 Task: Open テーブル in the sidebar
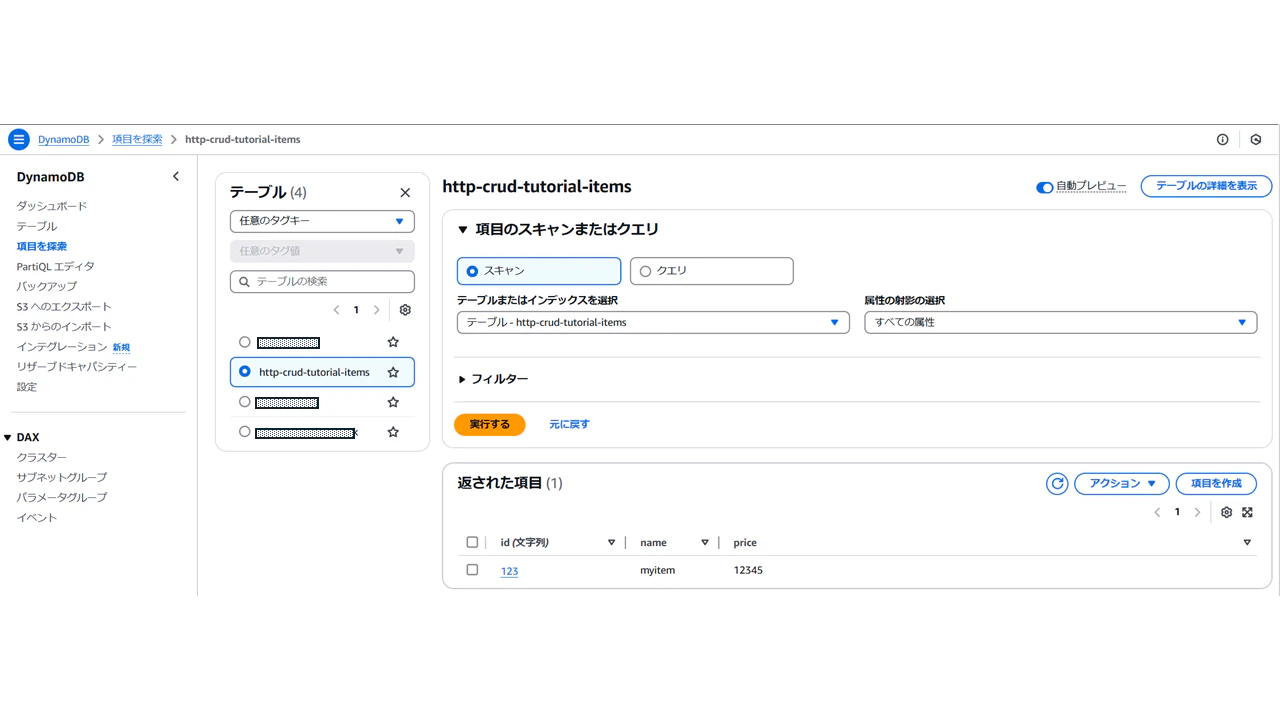pos(37,226)
